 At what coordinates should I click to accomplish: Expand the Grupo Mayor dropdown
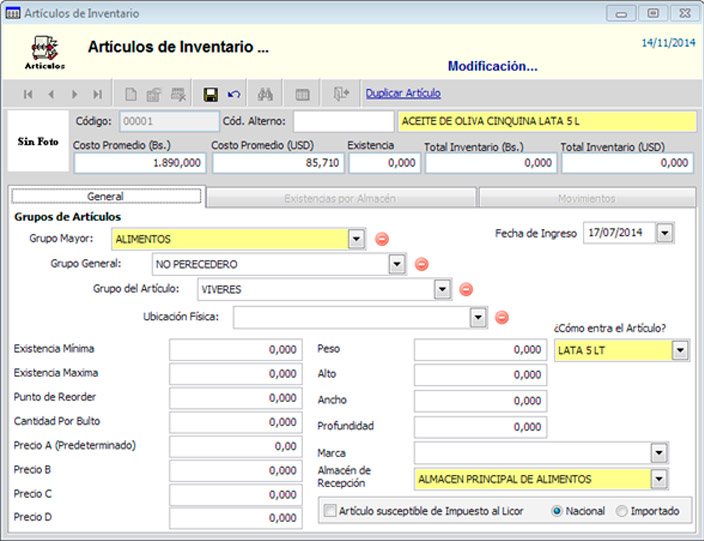(357, 239)
